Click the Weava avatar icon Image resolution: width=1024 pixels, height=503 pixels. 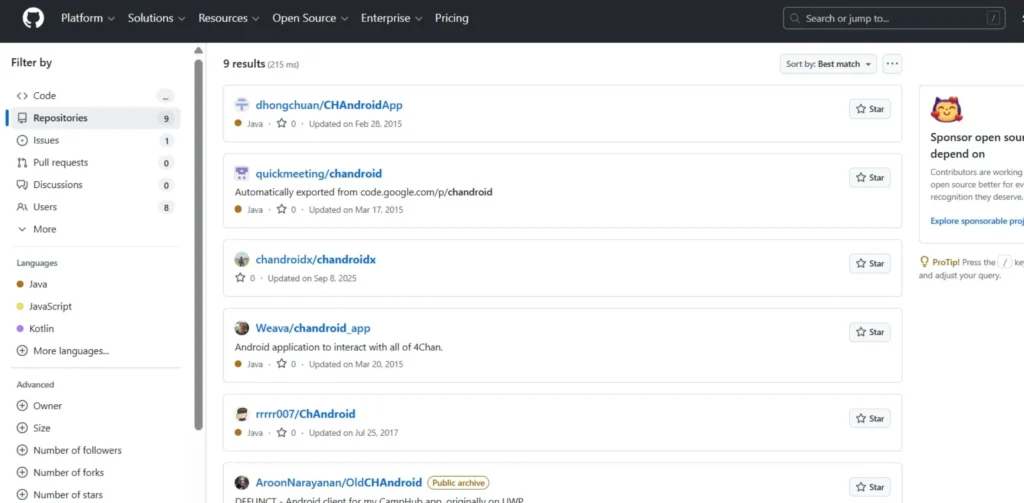pos(242,328)
